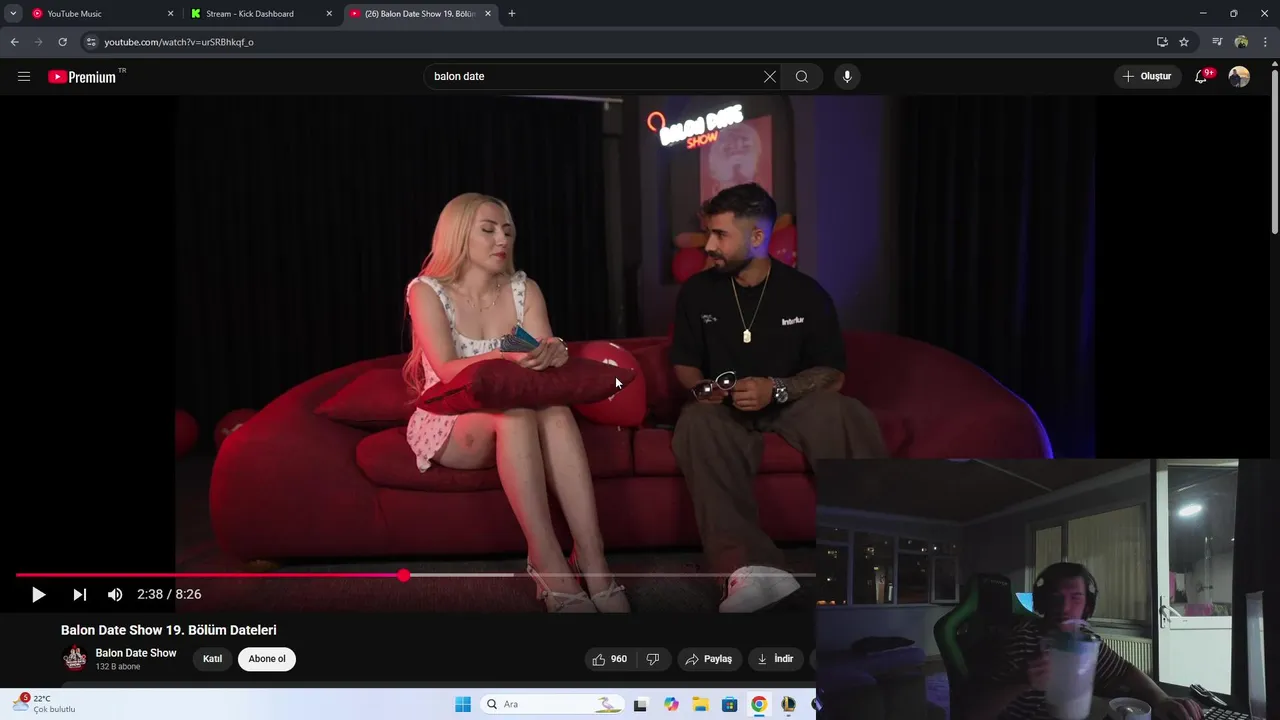This screenshot has height=720, width=1280.
Task: Dislike the video
Action: coord(653,659)
